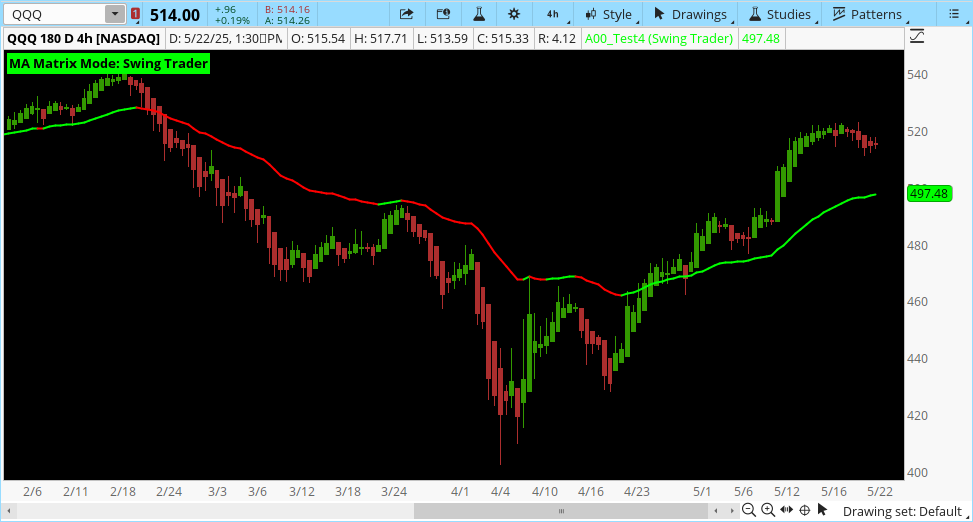Click the chart scale icon at top right
Screen dimensions: 973x522
pos(918,38)
